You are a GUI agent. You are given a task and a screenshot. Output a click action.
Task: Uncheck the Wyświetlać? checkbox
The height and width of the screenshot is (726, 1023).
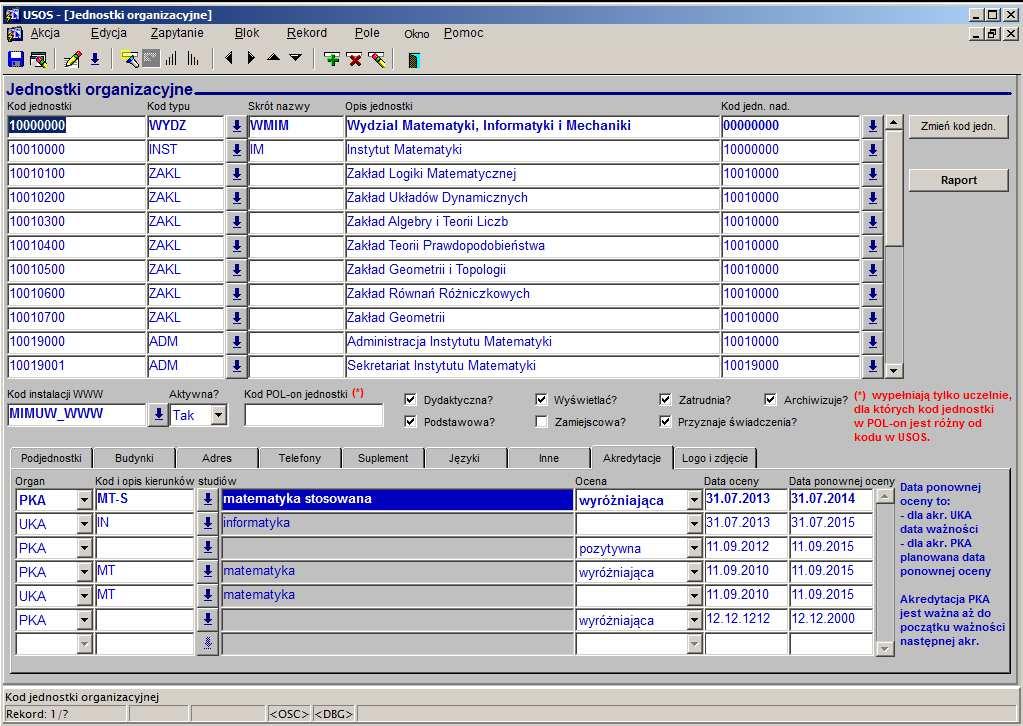click(541, 400)
